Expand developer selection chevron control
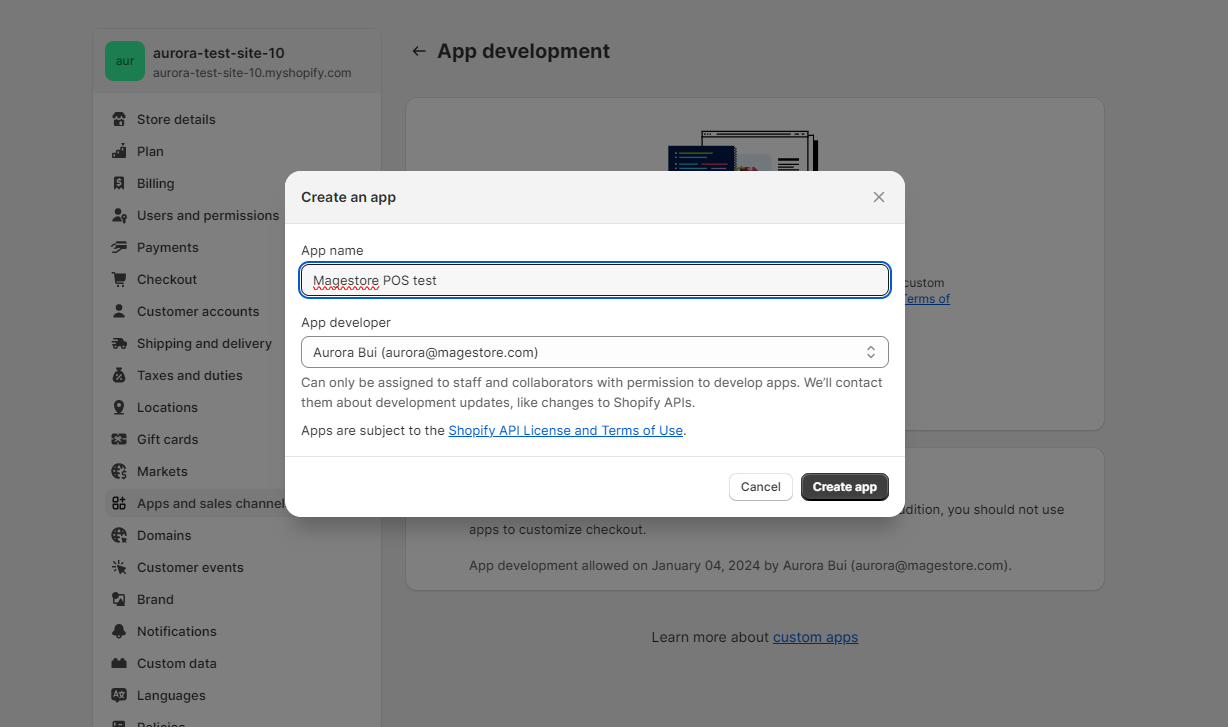The image size is (1228, 727). pyautogui.click(x=871, y=352)
